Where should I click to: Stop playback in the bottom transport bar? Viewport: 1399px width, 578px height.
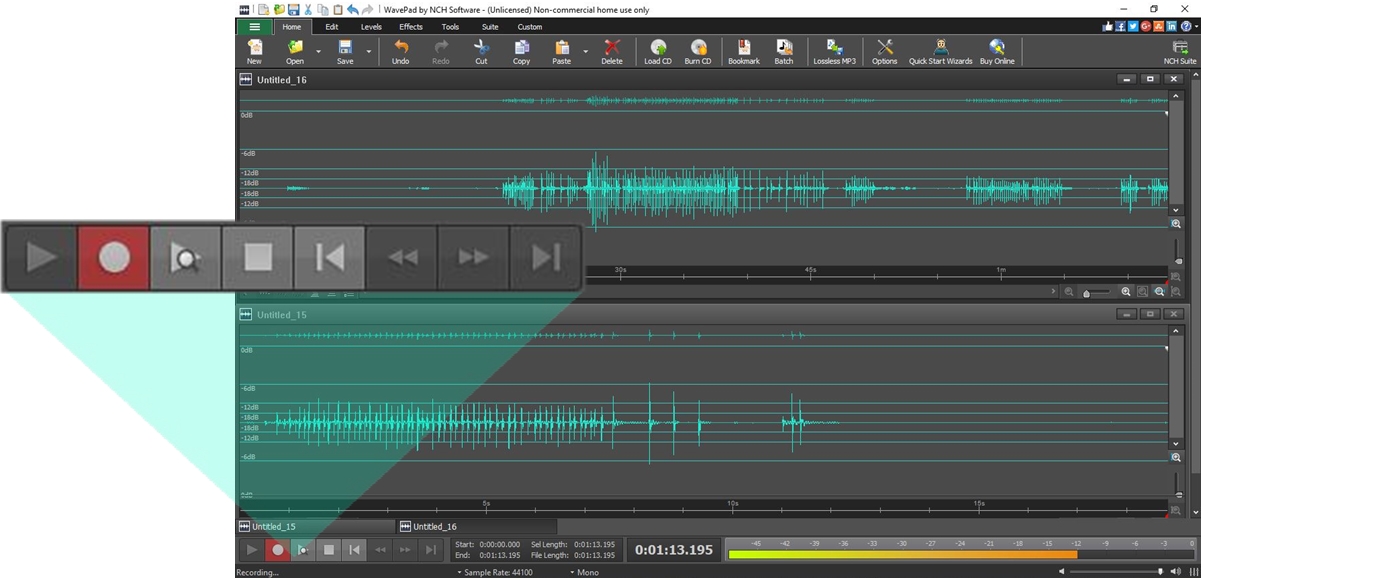click(x=329, y=549)
